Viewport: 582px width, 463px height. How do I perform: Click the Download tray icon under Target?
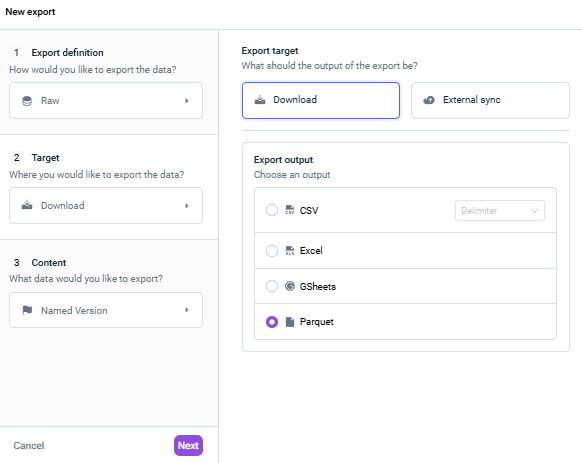[27, 205]
